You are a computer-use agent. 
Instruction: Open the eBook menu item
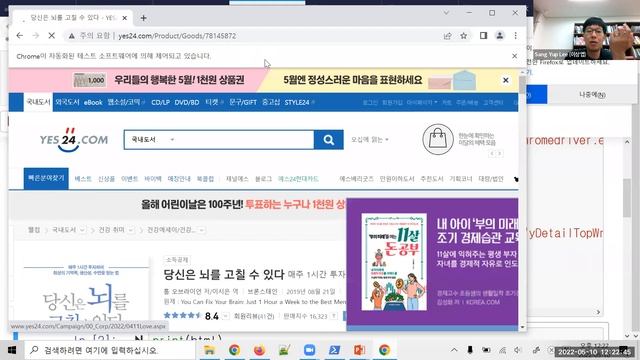pos(93,102)
